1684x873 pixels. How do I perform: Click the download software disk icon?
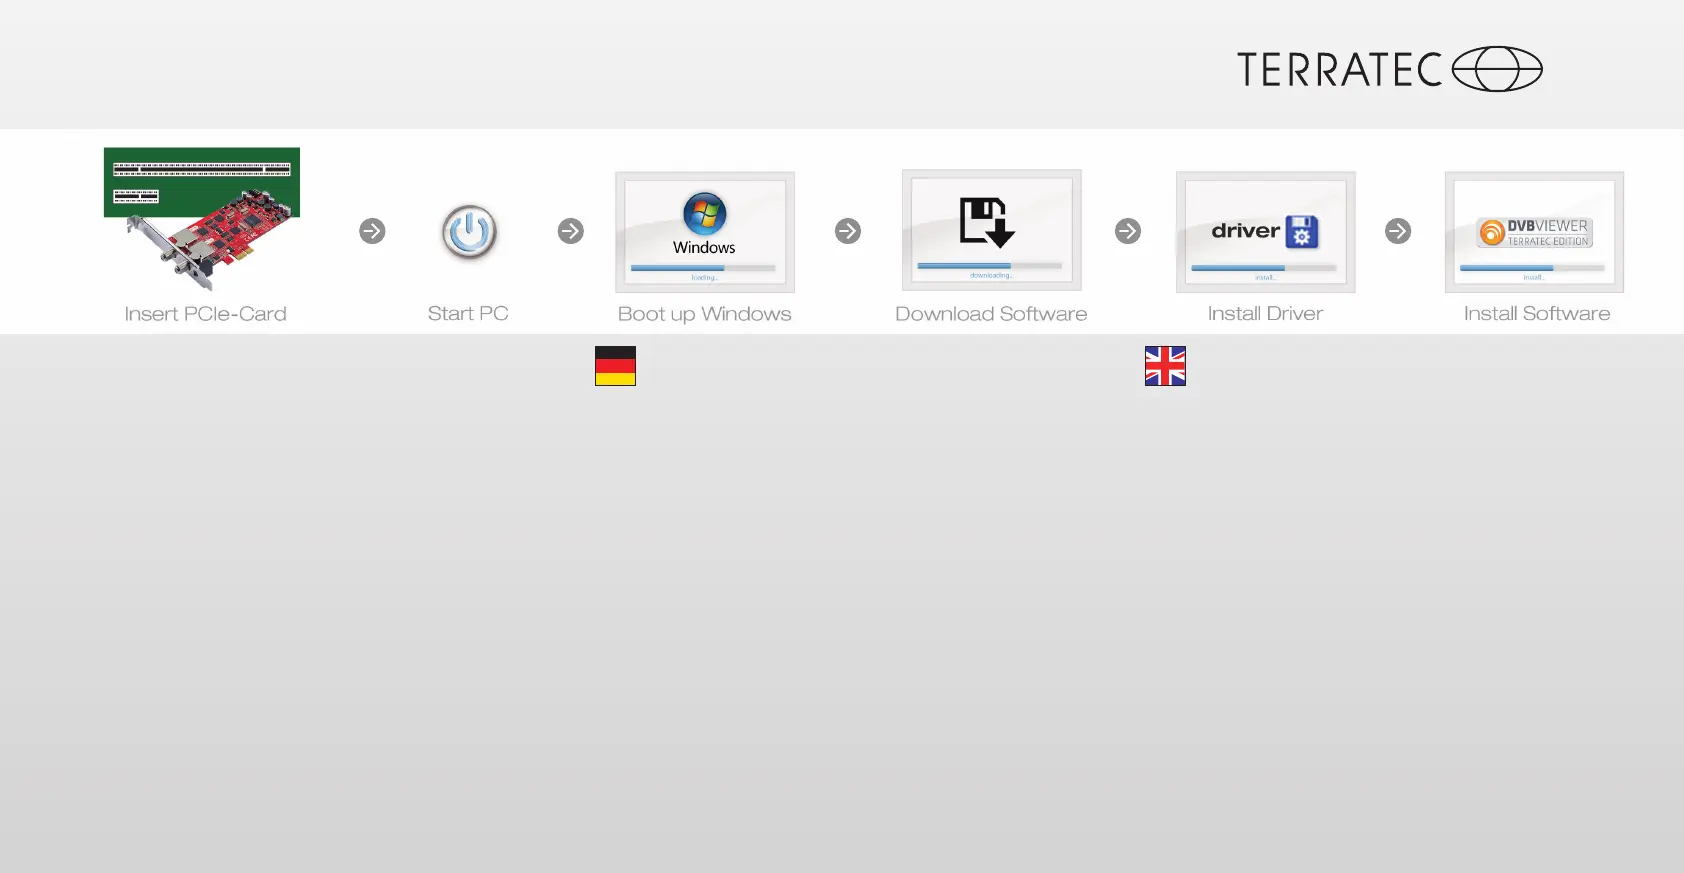987,222
